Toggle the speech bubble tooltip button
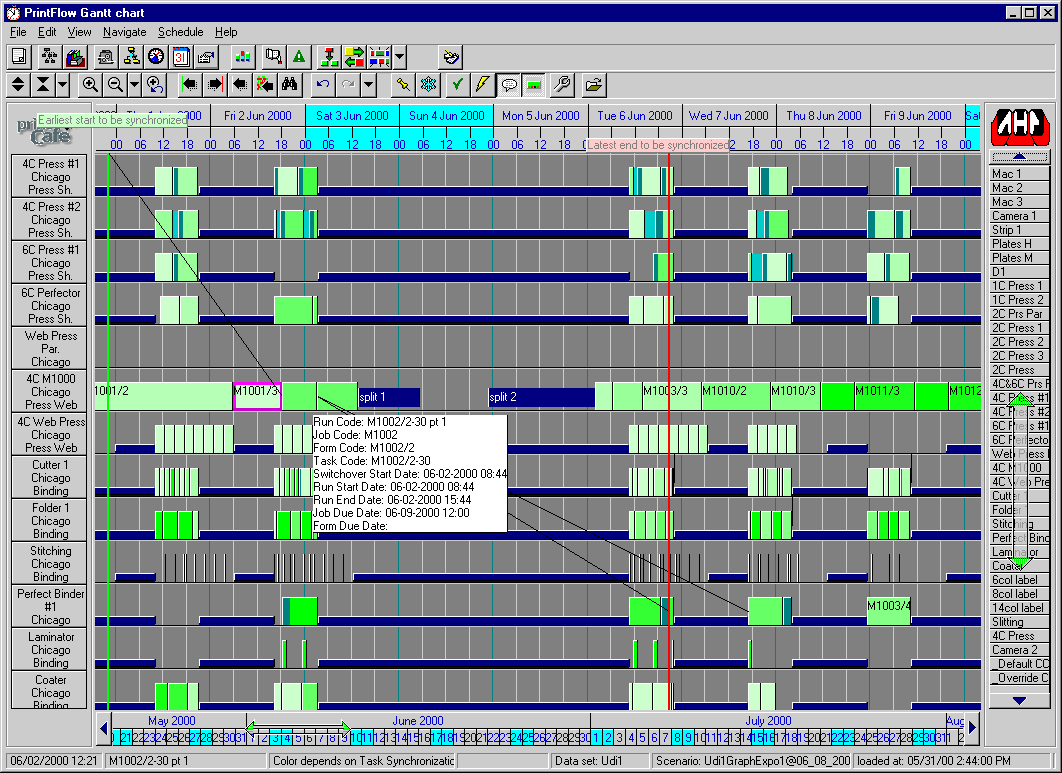Screen dimensions: 1062x773 (x=509, y=85)
